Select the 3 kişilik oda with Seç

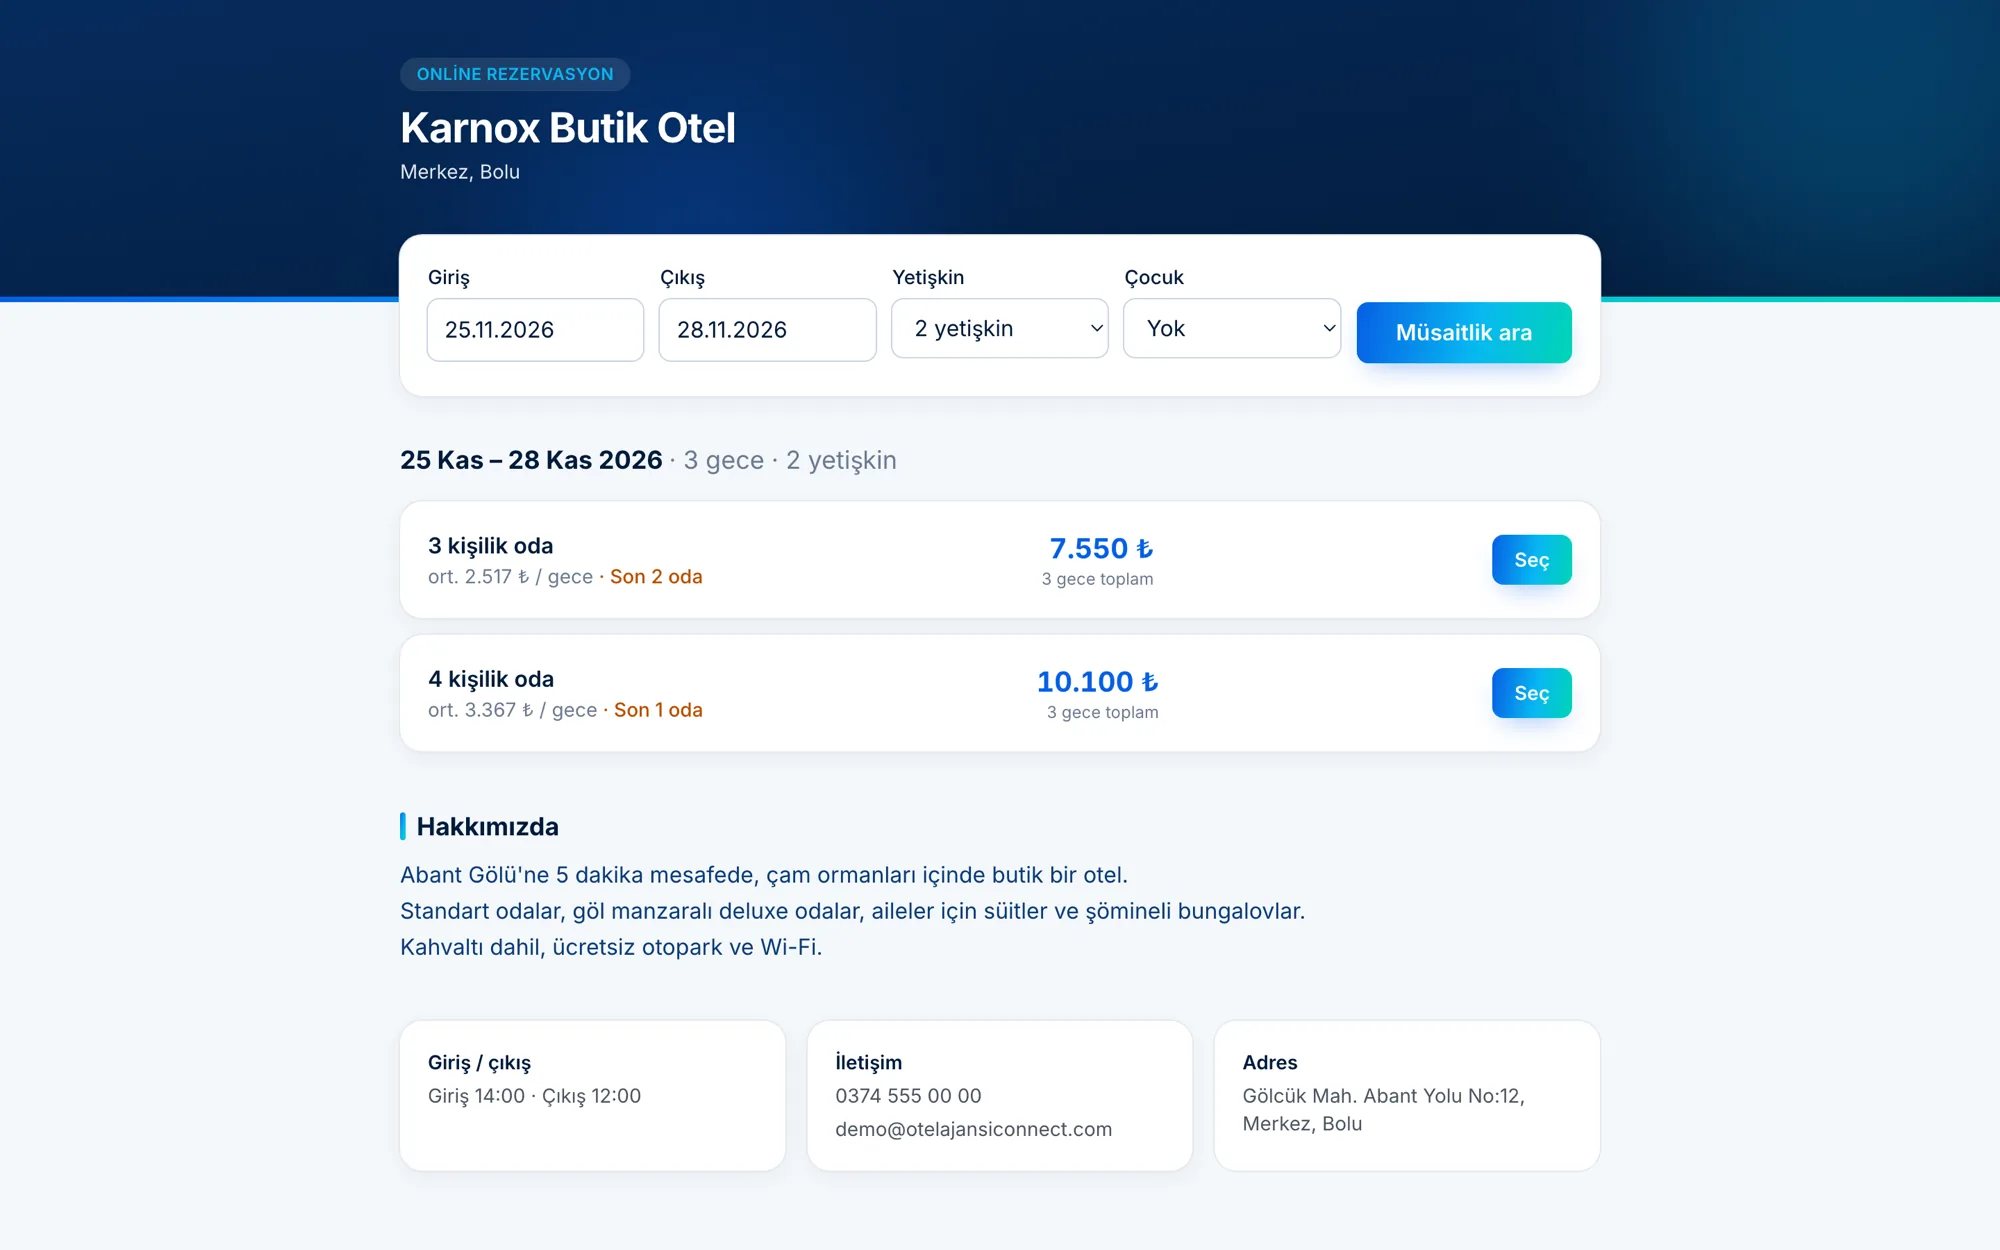[x=1531, y=560]
